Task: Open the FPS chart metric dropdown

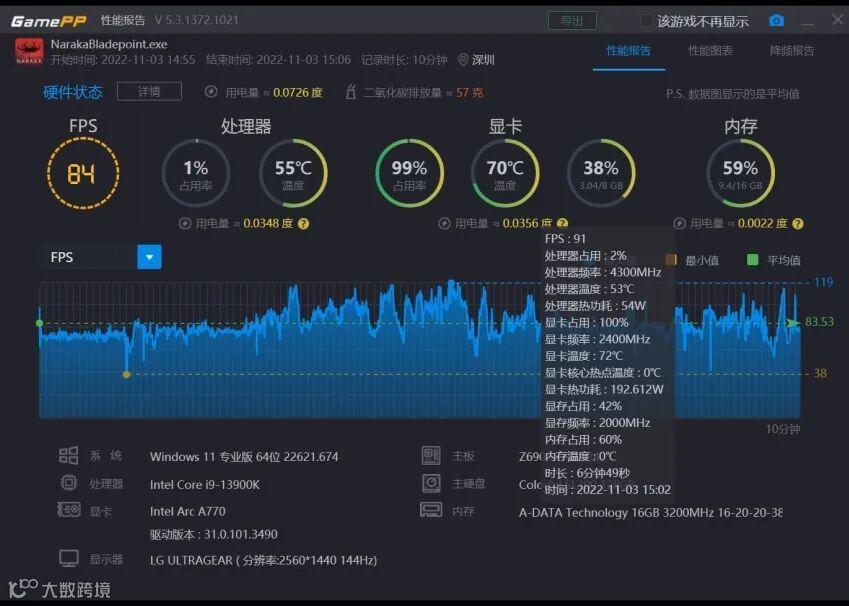Action: click(149, 257)
